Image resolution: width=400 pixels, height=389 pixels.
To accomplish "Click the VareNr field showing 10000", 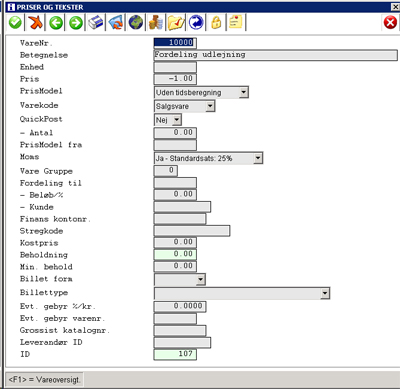I will pos(175,43).
